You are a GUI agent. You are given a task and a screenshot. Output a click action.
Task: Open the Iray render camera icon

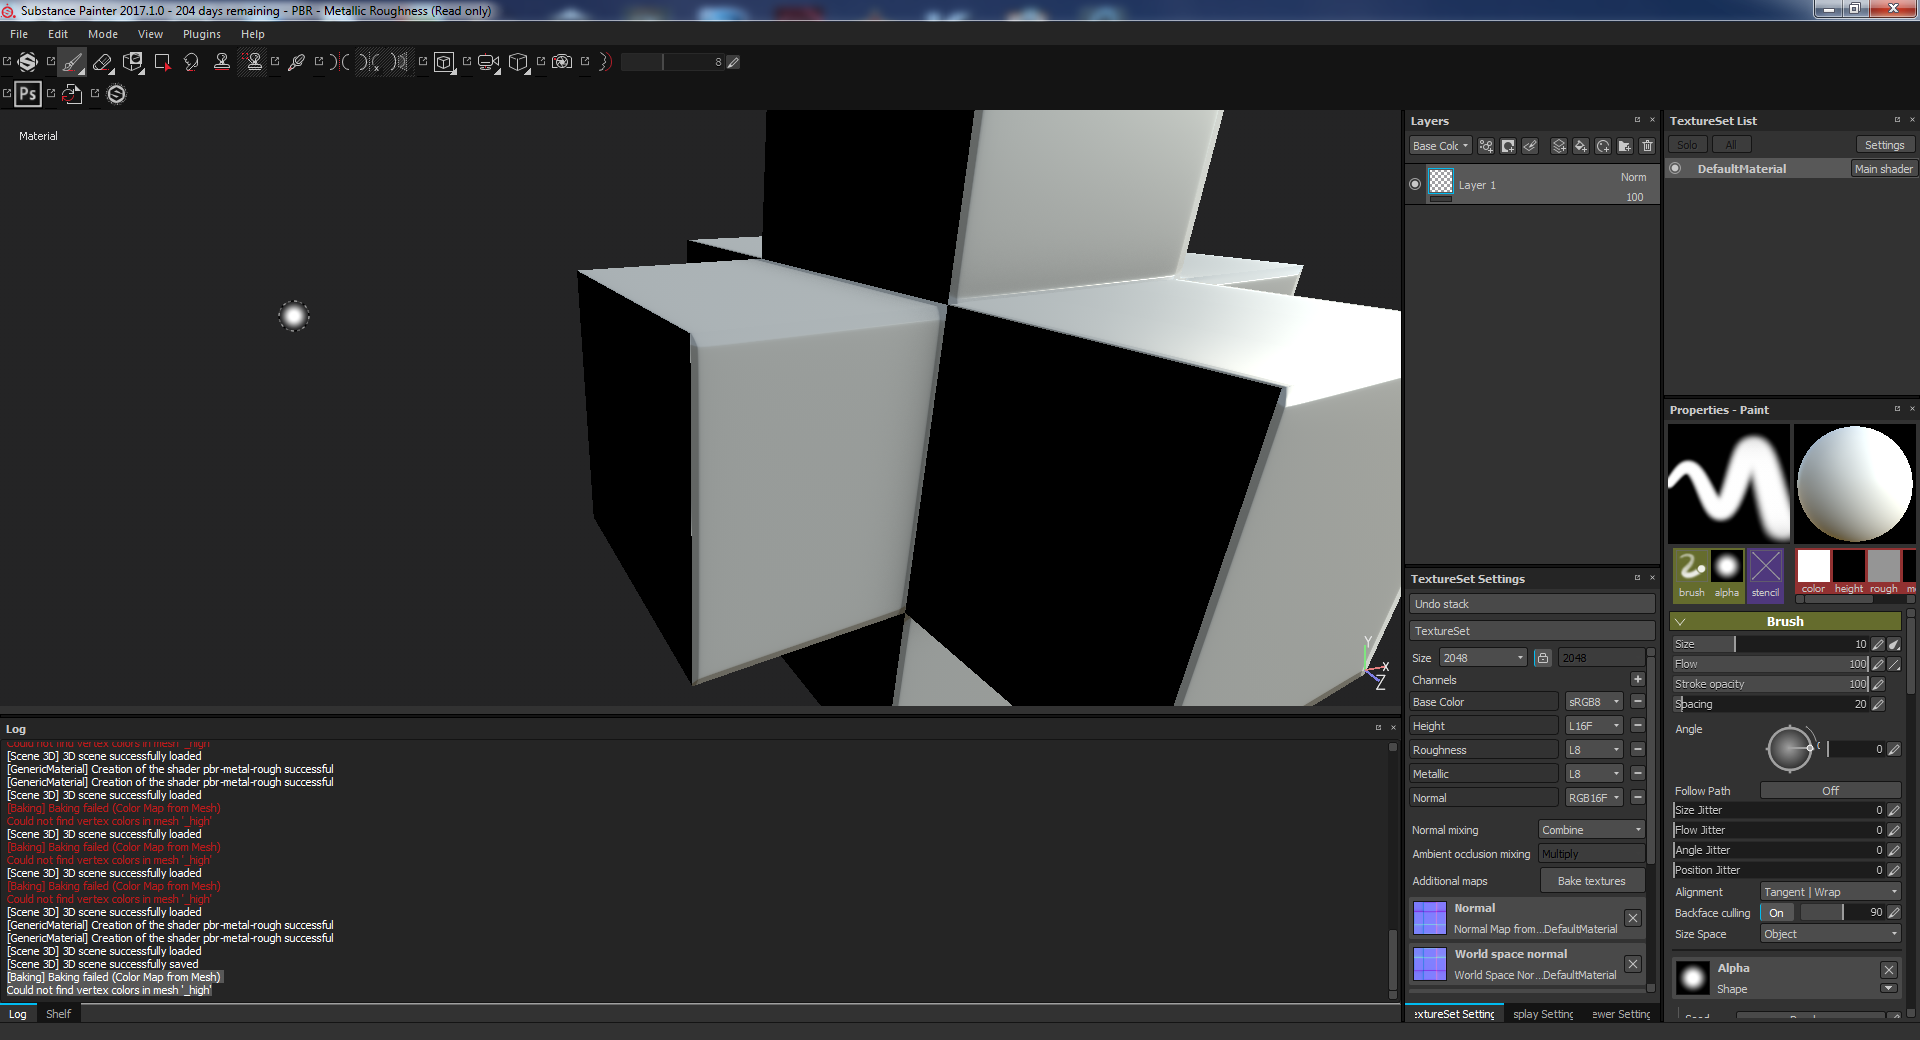click(562, 62)
